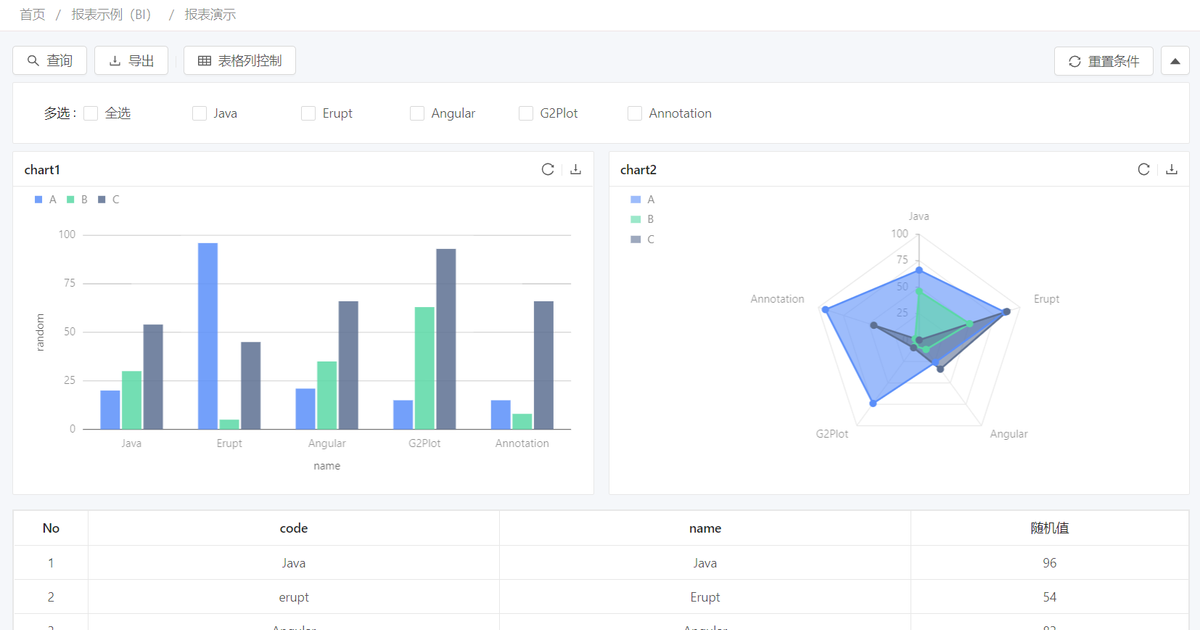
Task: Toggle series C in chart1 legend
Action: pos(109,200)
